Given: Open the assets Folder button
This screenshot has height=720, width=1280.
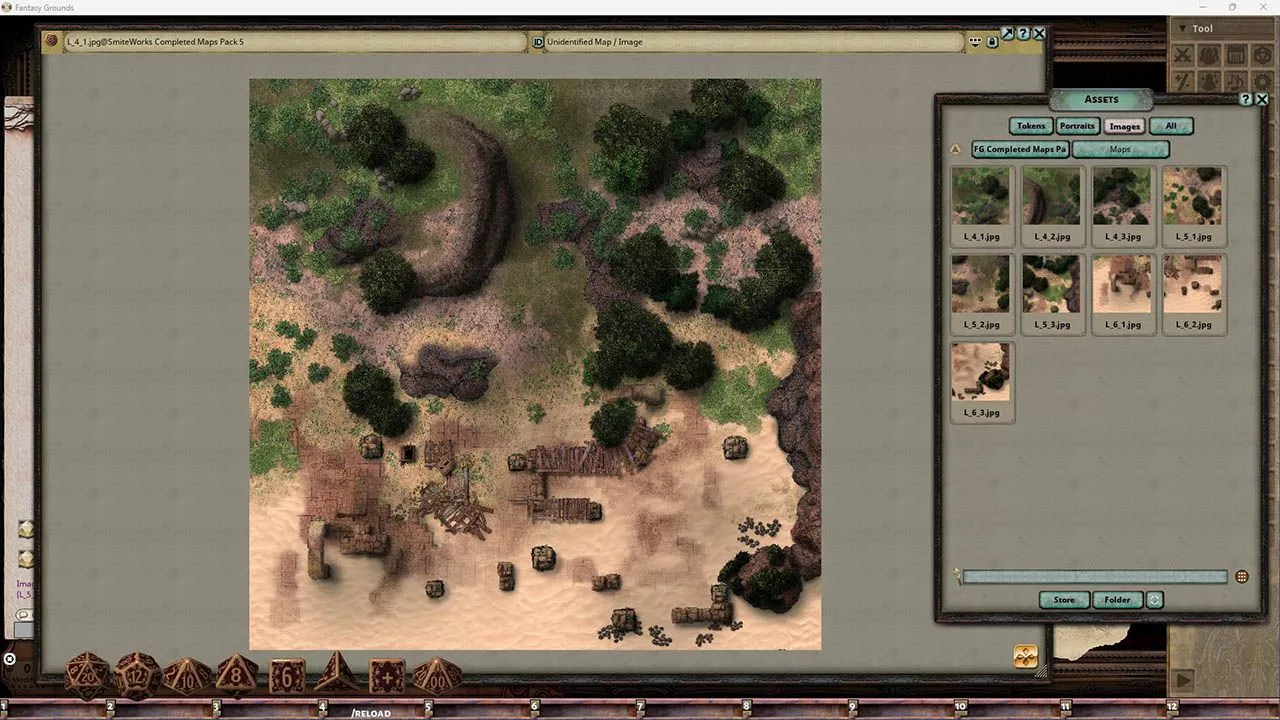Looking at the screenshot, I should click(x=1118, y=600).
